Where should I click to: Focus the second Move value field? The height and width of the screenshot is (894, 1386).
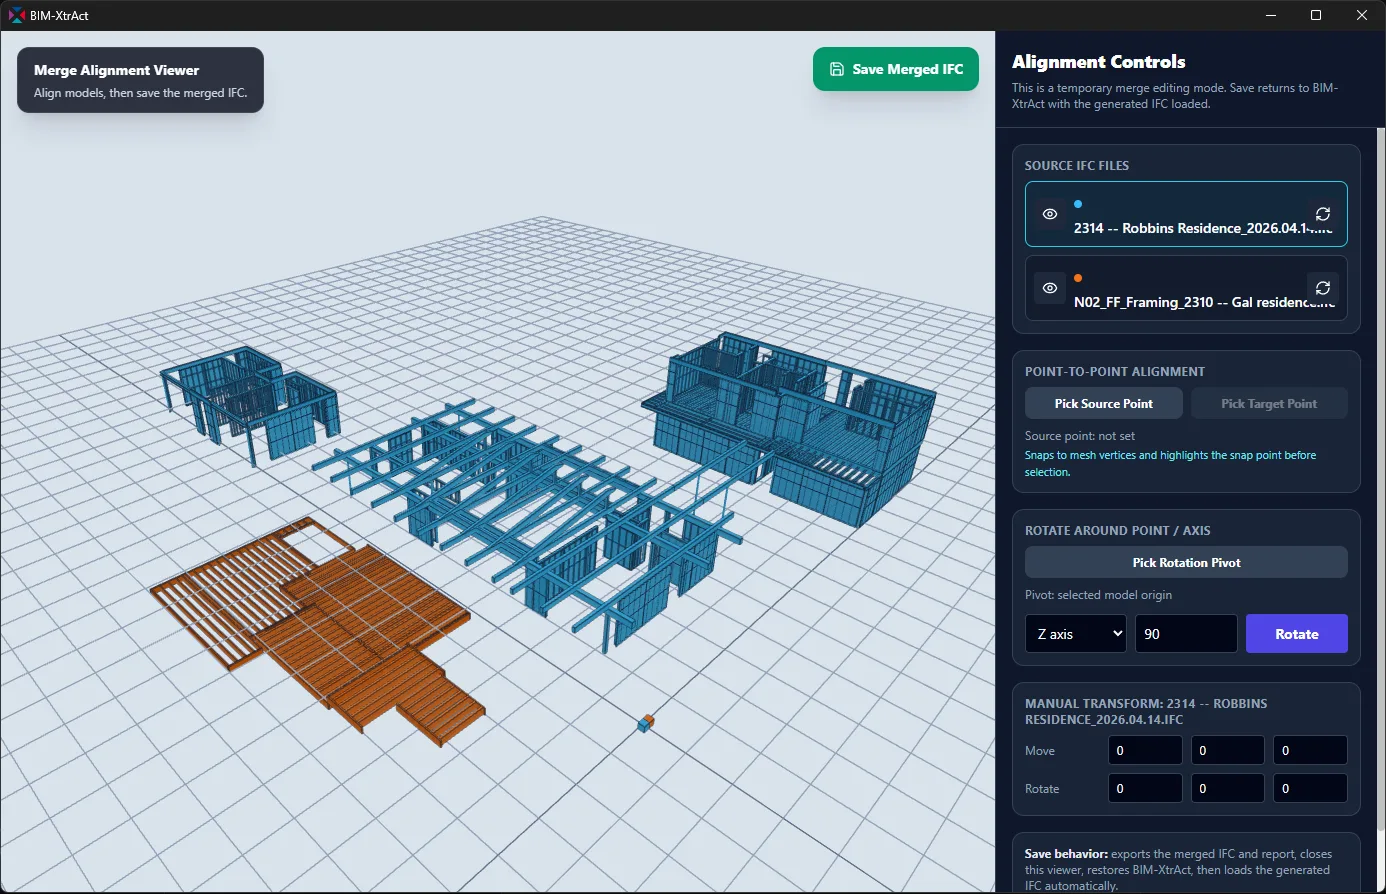click(x=1228, y=751)
